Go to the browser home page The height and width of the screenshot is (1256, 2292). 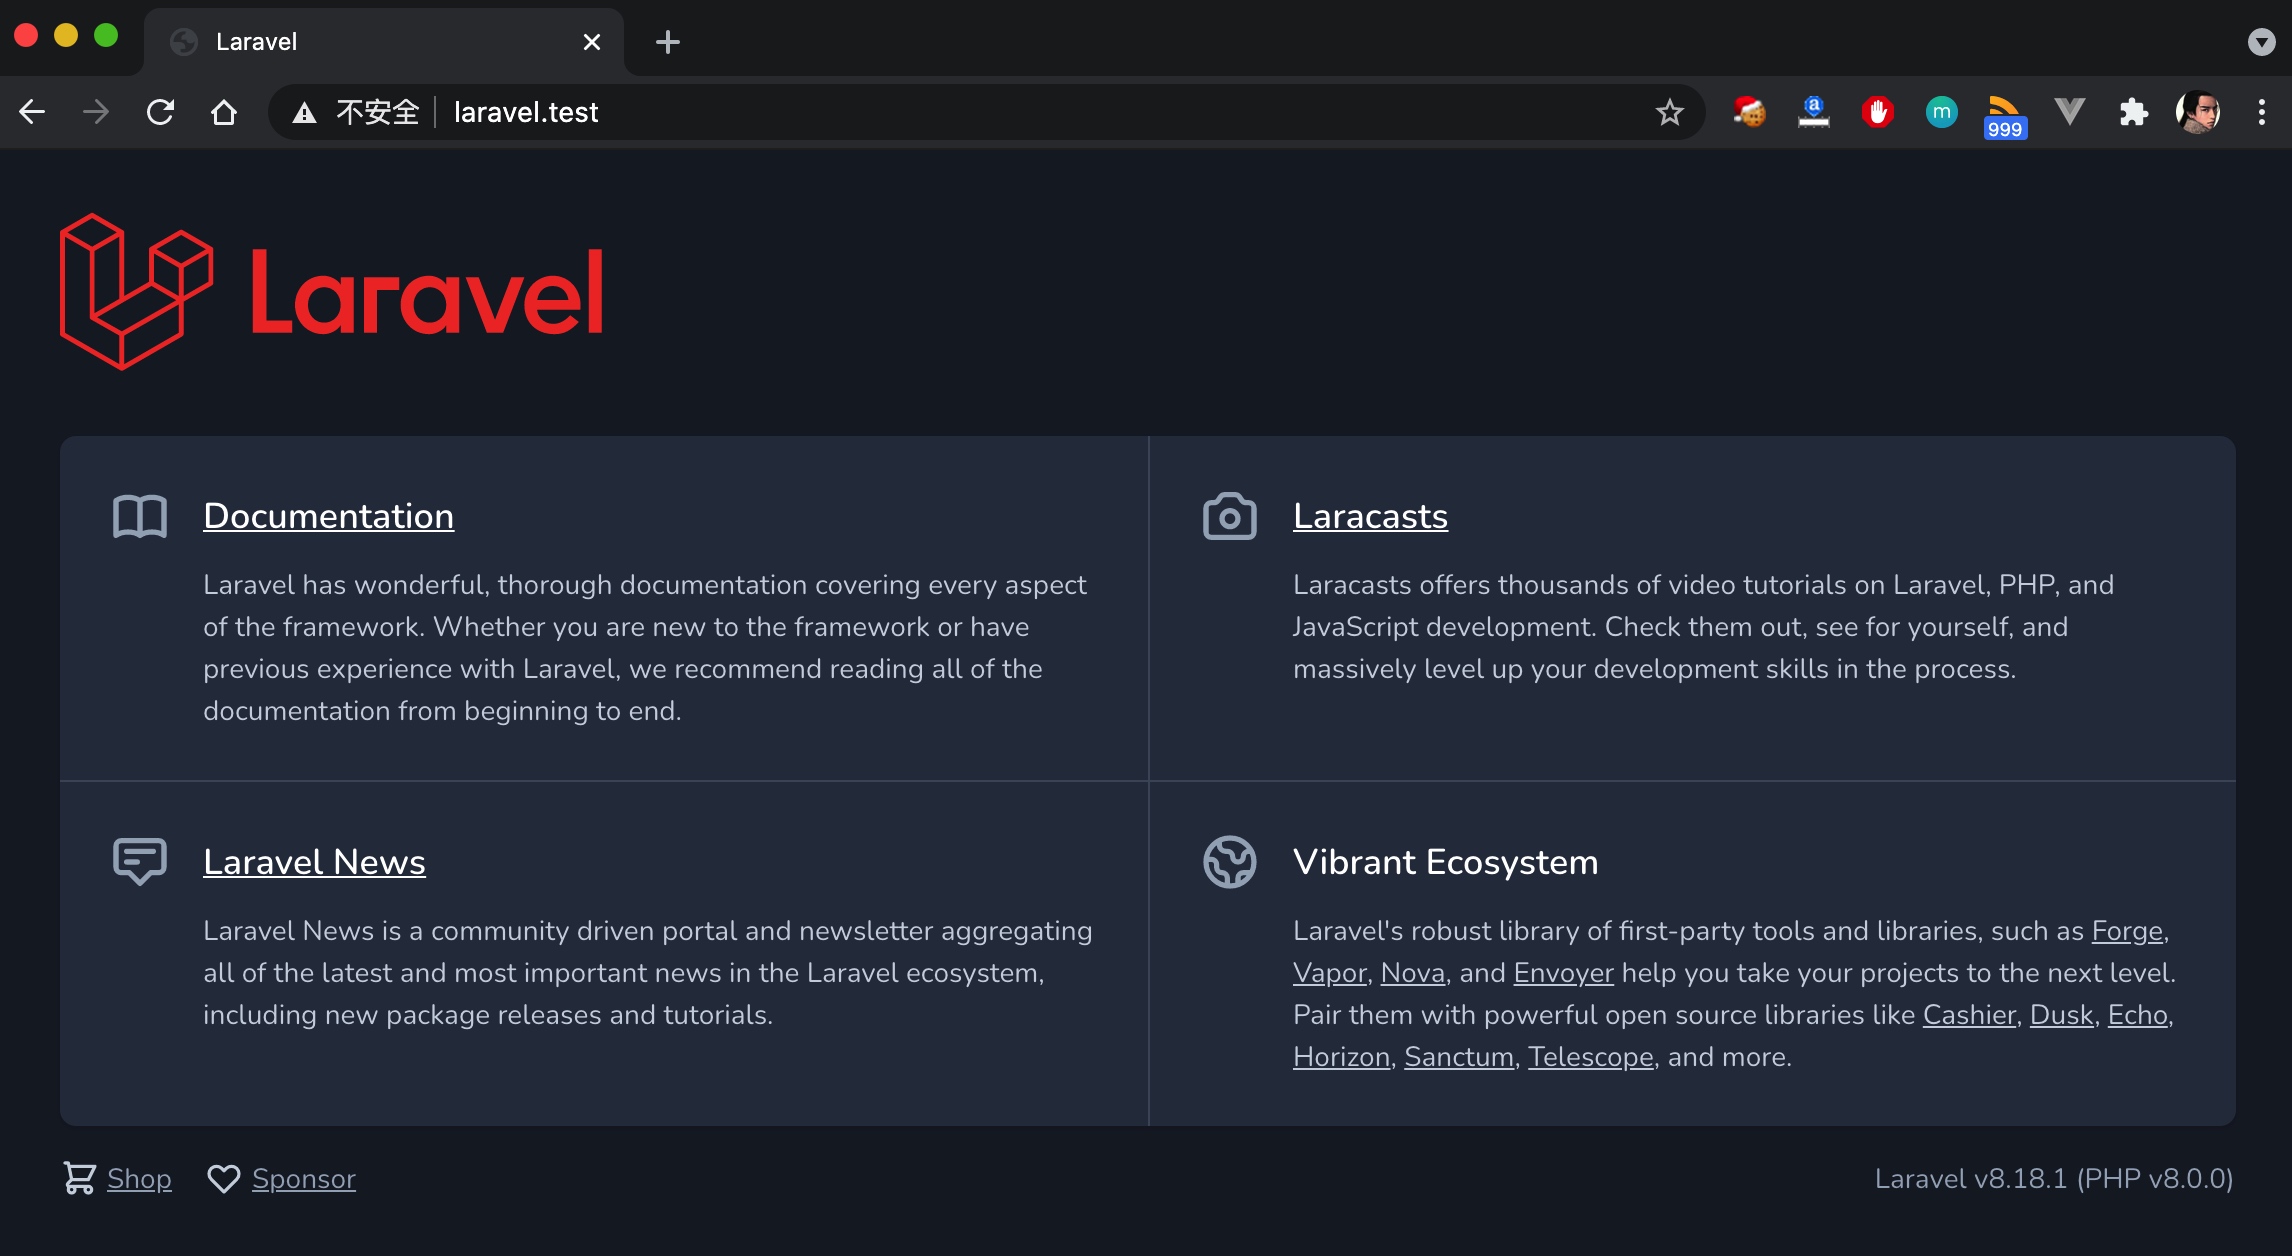[224, 112]
